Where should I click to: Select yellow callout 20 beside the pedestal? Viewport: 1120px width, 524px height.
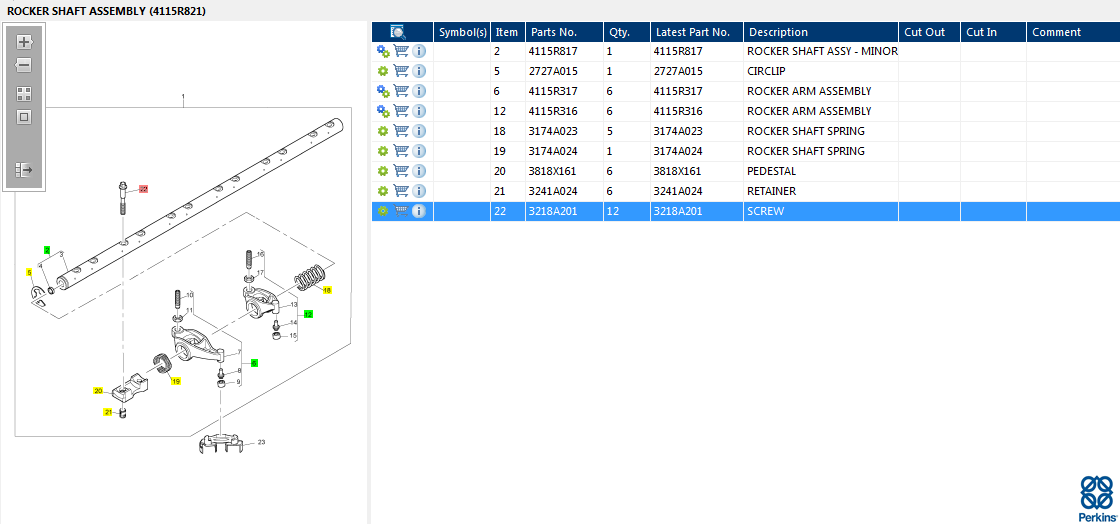pos(99,391)
